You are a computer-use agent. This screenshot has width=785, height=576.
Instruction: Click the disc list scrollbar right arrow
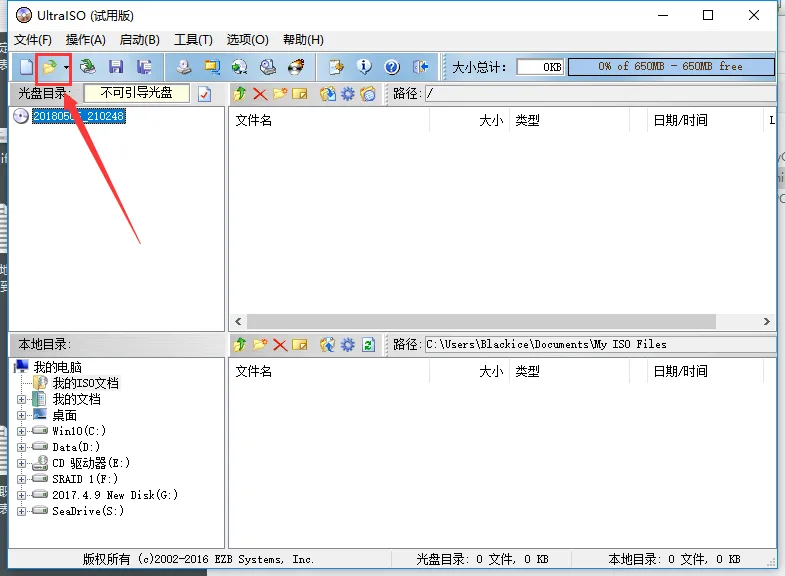pos(766,321)
